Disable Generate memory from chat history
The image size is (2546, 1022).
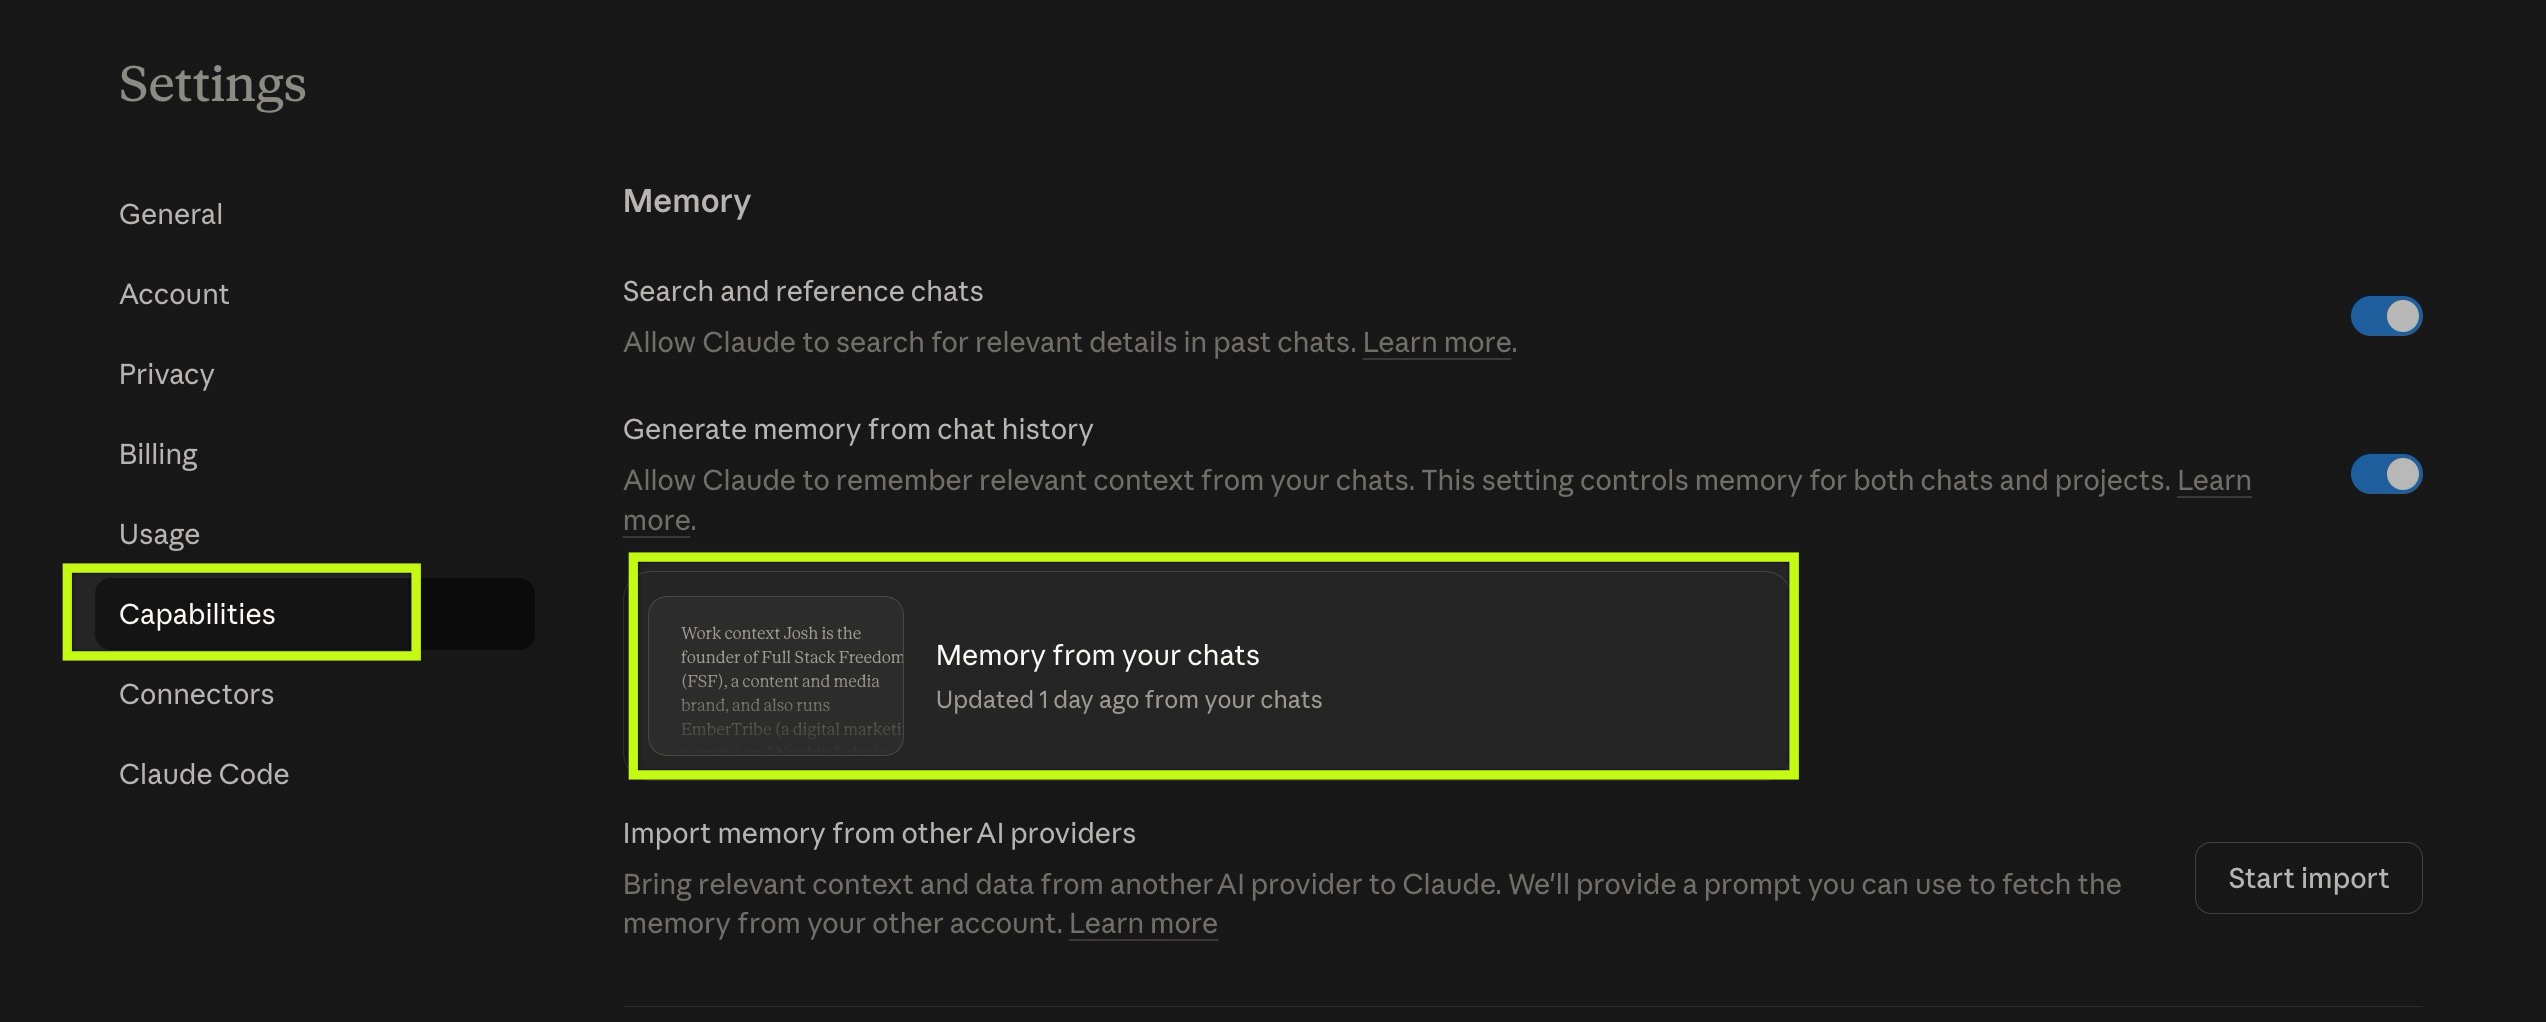(x=2387, y=474)
